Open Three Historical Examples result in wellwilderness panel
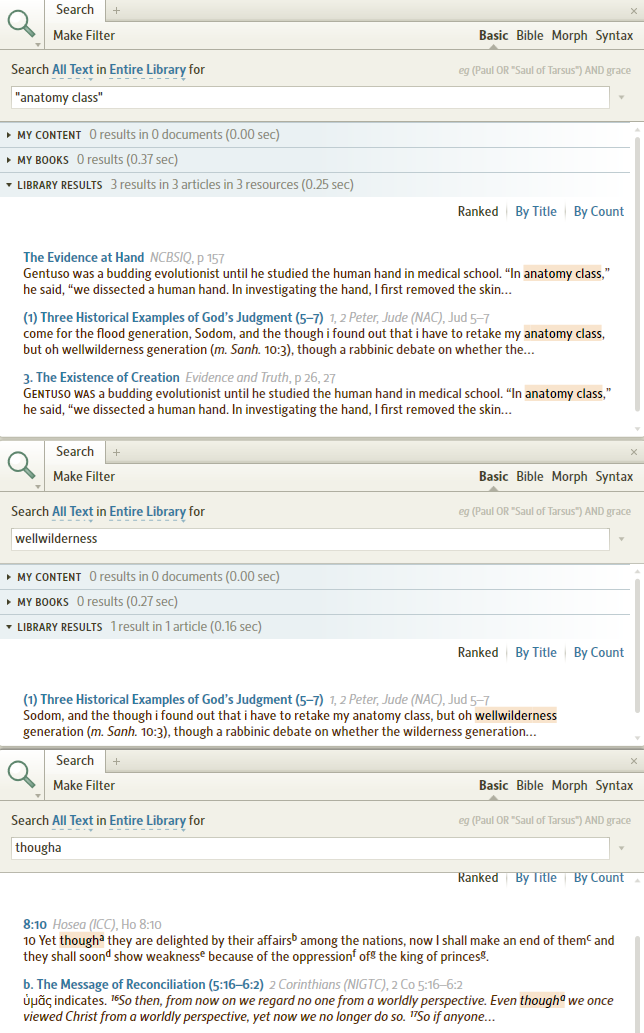Viewport: 644px width, 1033px height. click(x=173, y=700)
